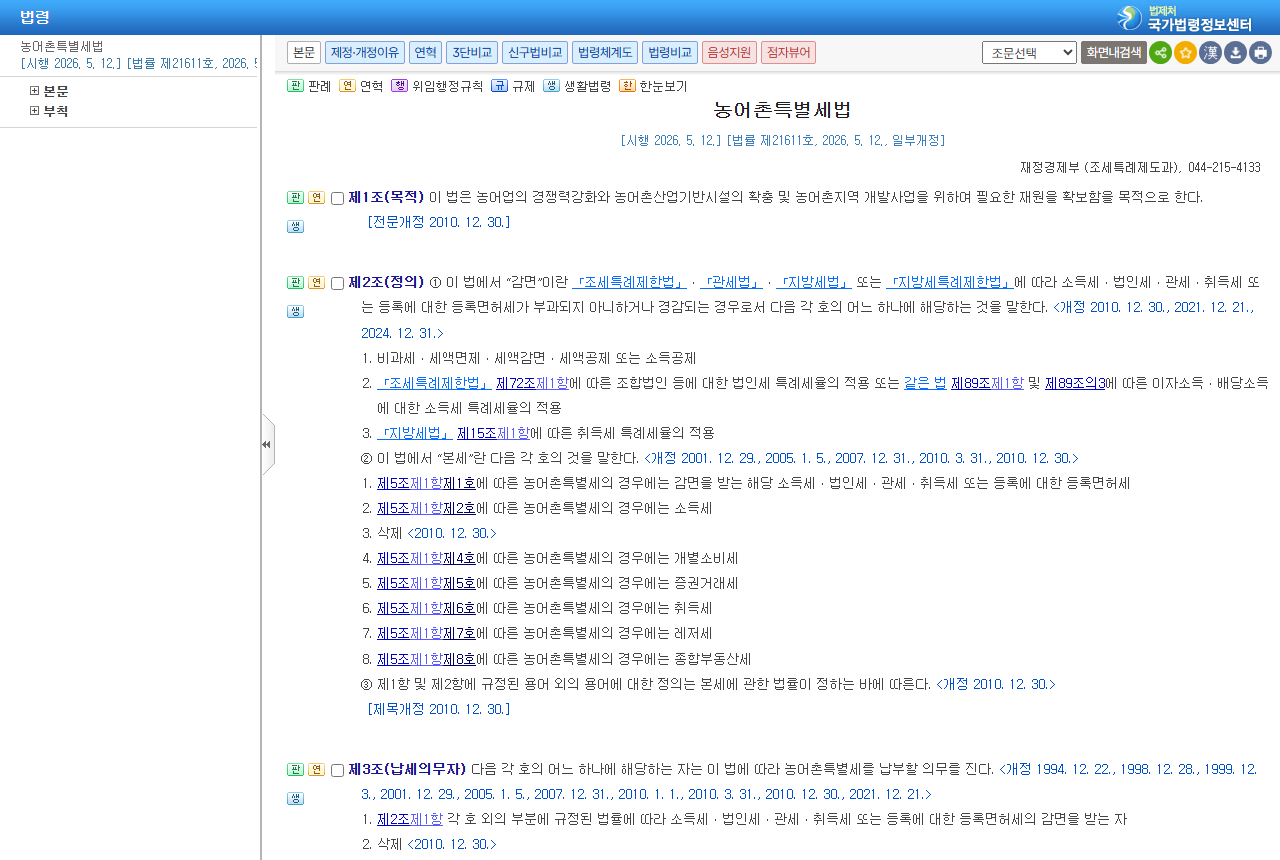This screenshot has width=1280, height=860.
Task: Toggle Hanja display with the 漢 icon
Action: coord(1210,53)
